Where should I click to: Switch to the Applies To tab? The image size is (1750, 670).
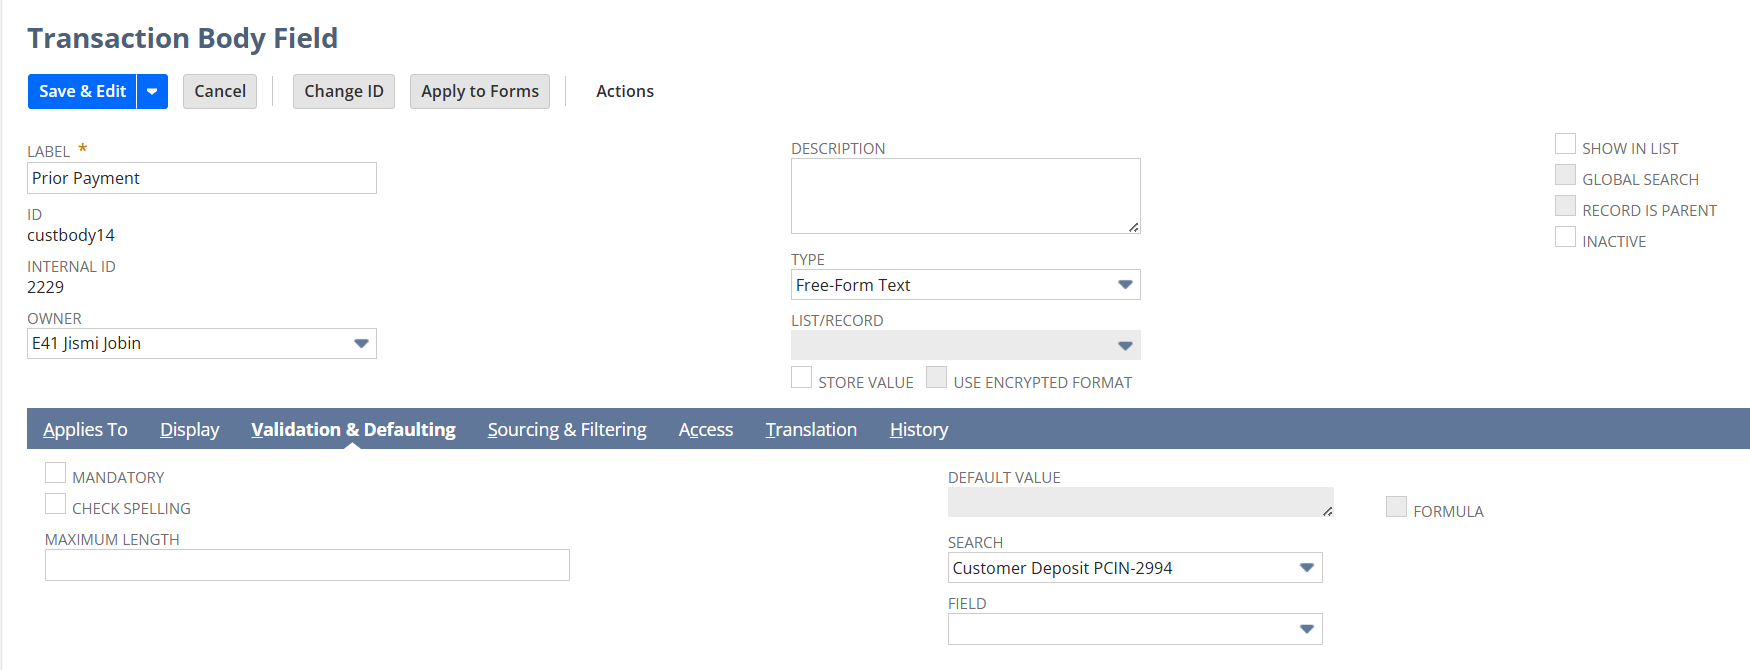coord(85,429)
